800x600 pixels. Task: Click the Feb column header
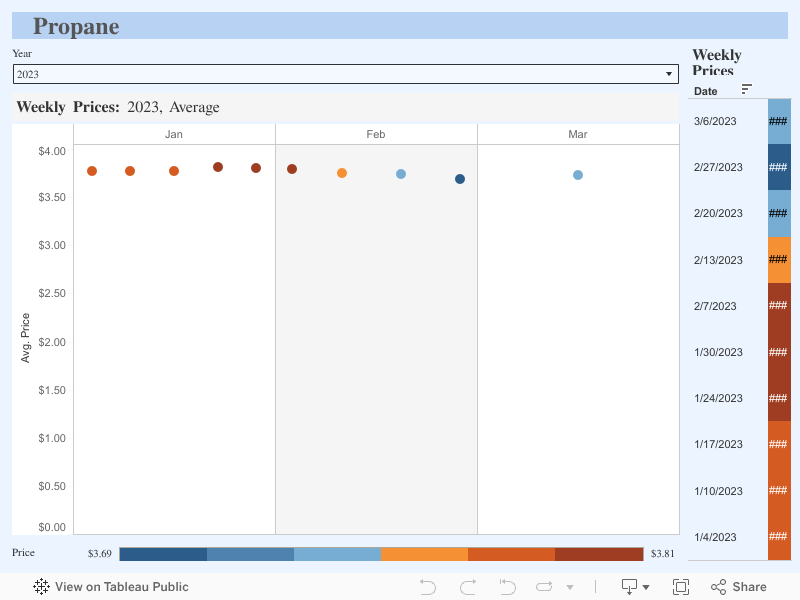pos(376,134)
